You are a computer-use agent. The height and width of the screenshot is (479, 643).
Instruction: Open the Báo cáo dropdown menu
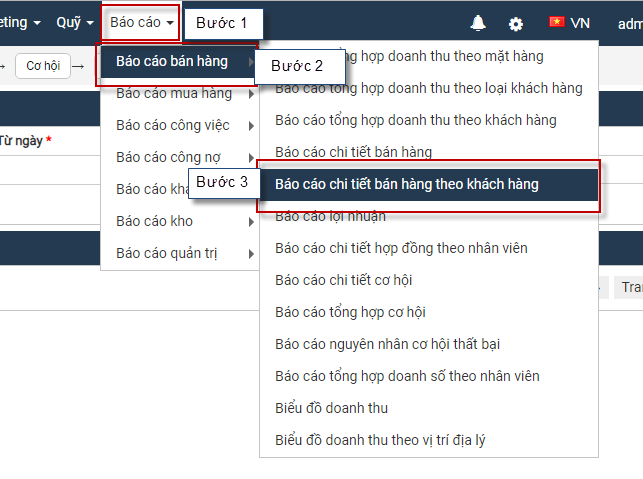tap(142, 22)
